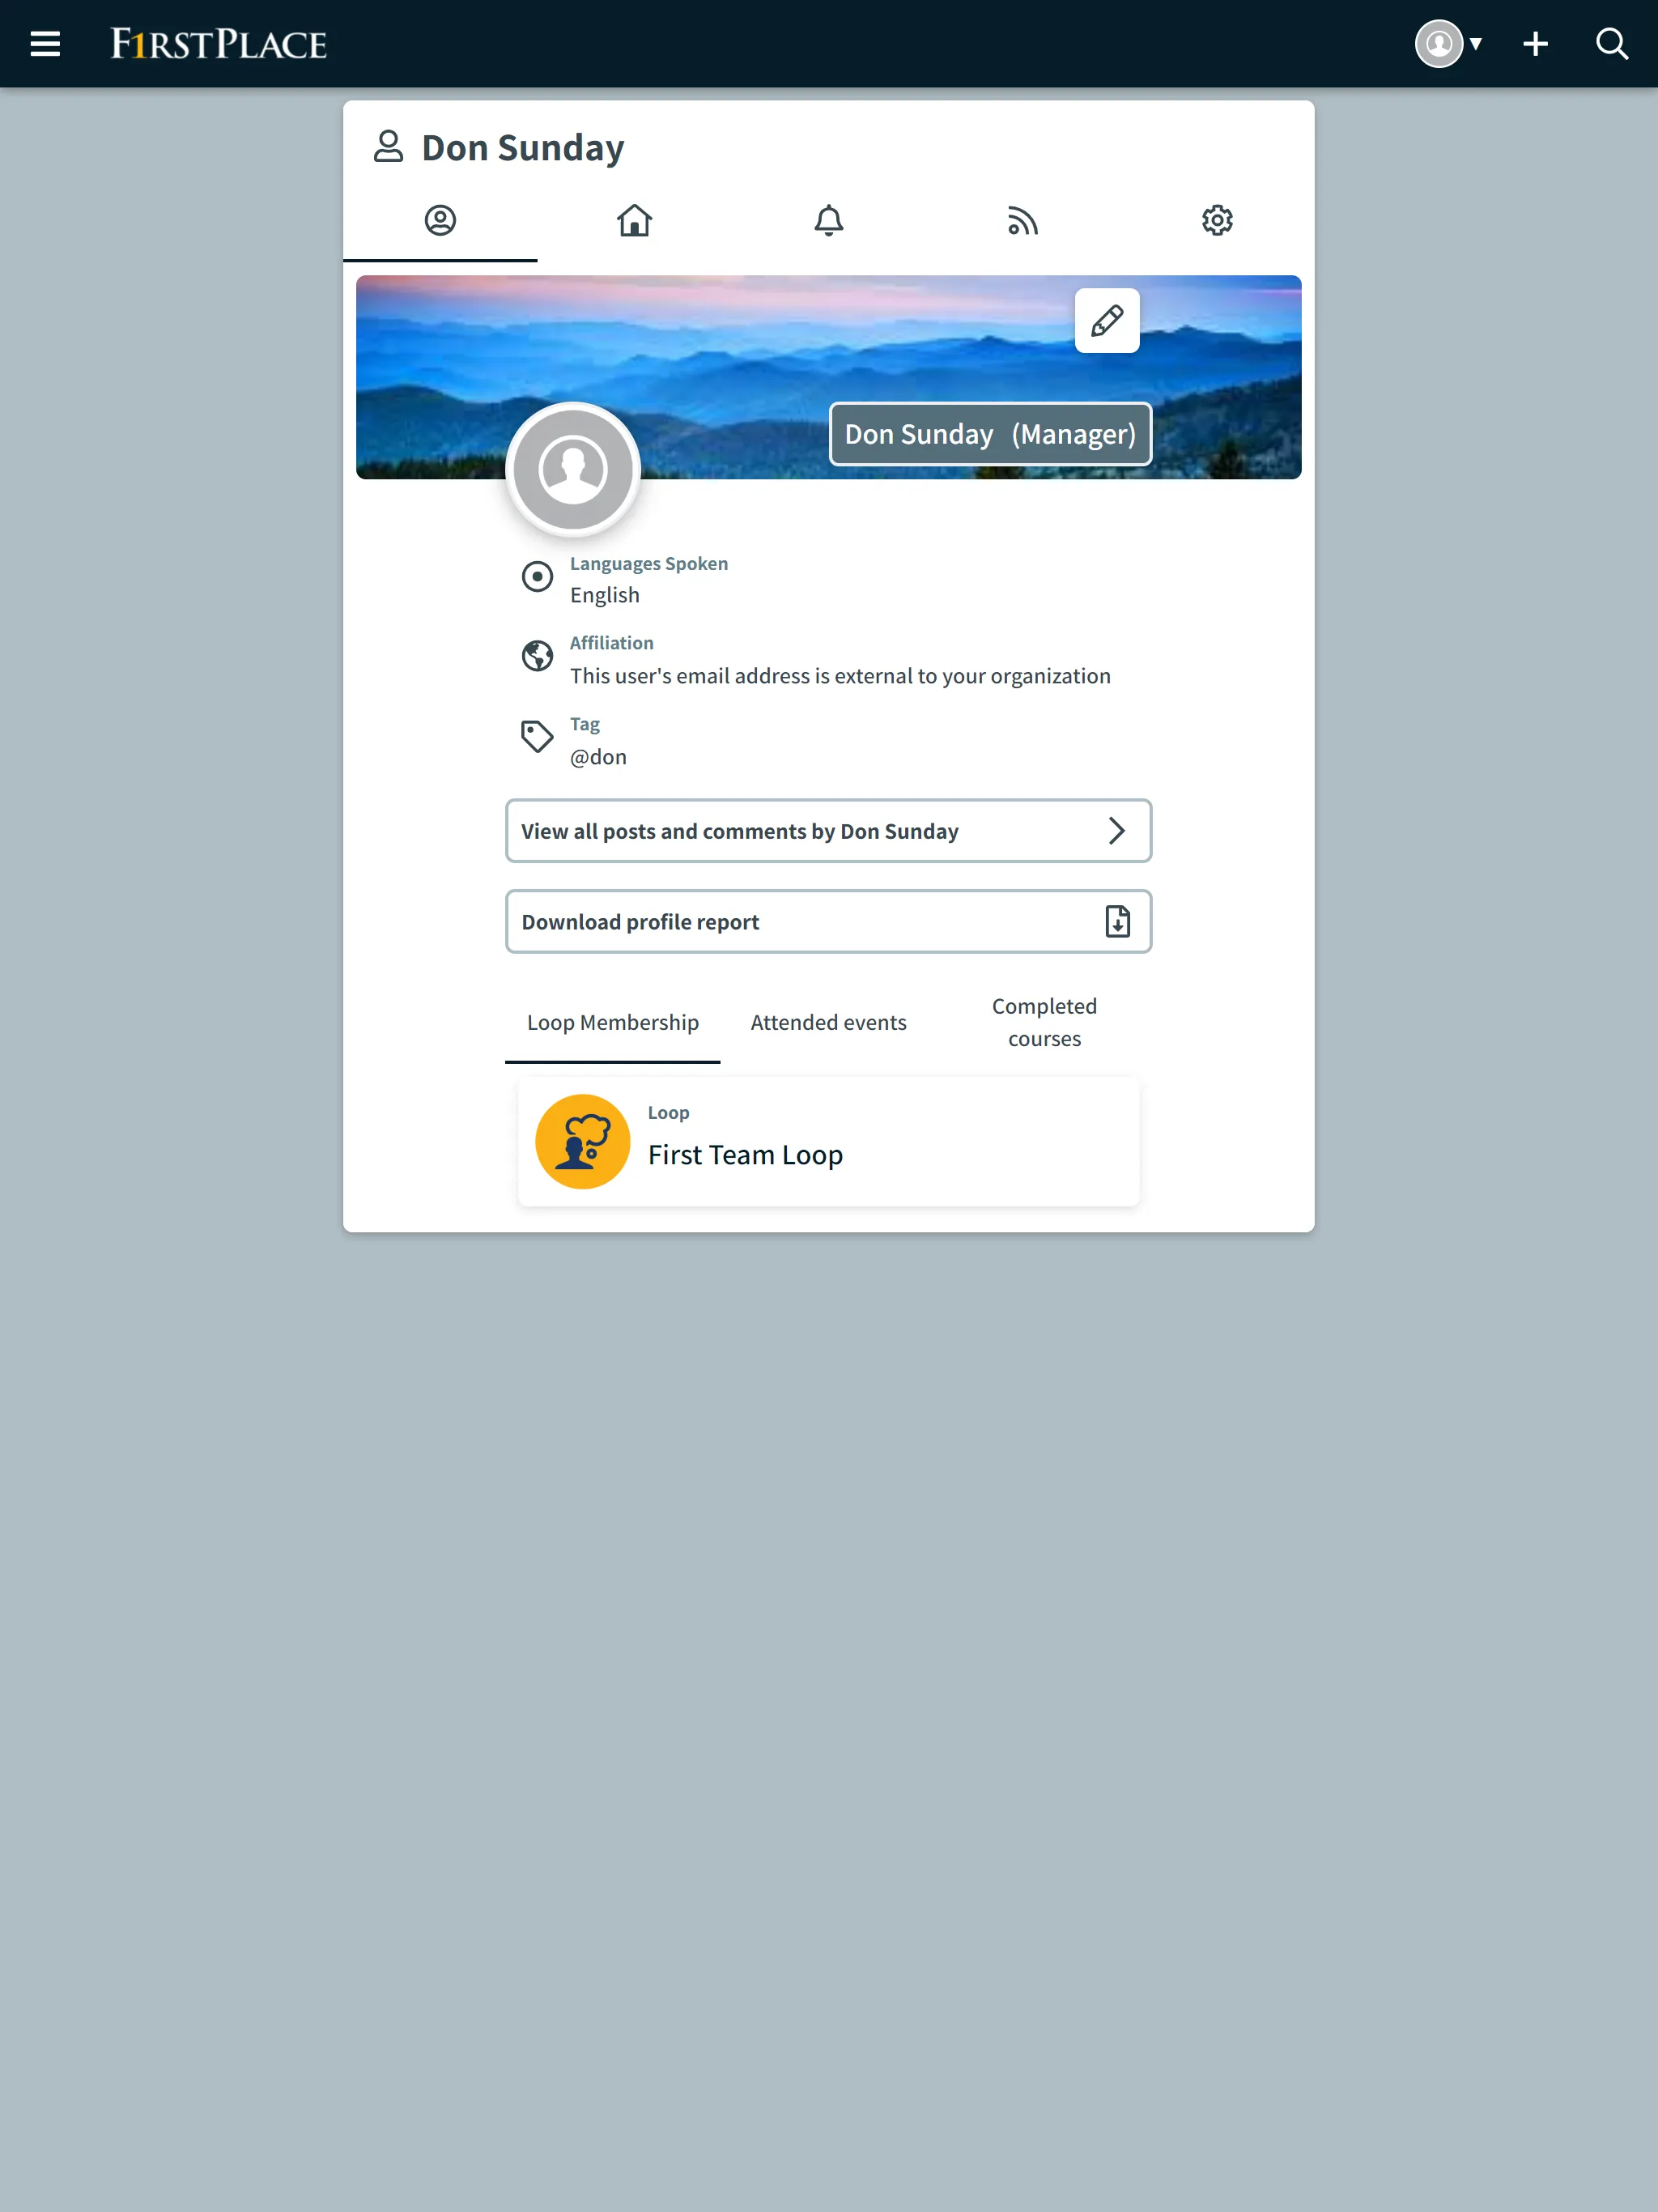Click the hamburger menu icon
Viewport: 1658px width, 2212px height.
[45, 44]
